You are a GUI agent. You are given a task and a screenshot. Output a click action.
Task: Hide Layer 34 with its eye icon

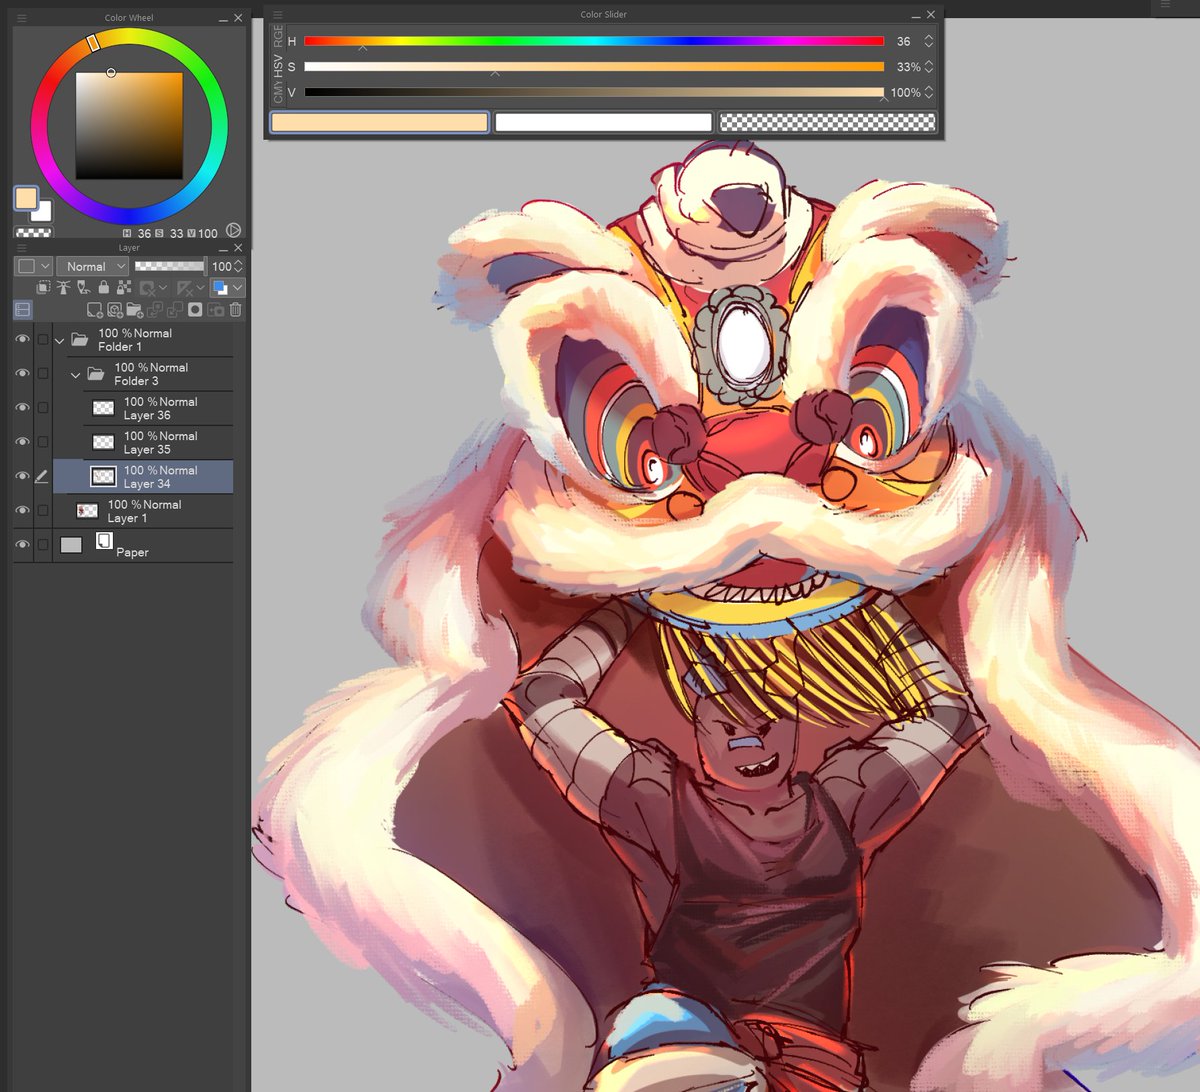pos(22,477)
